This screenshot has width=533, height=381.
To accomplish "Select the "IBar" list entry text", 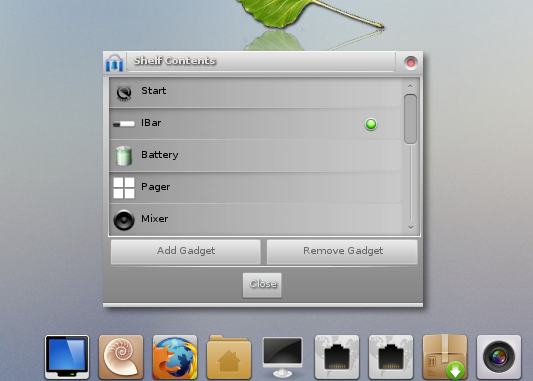I will [151, 123].
